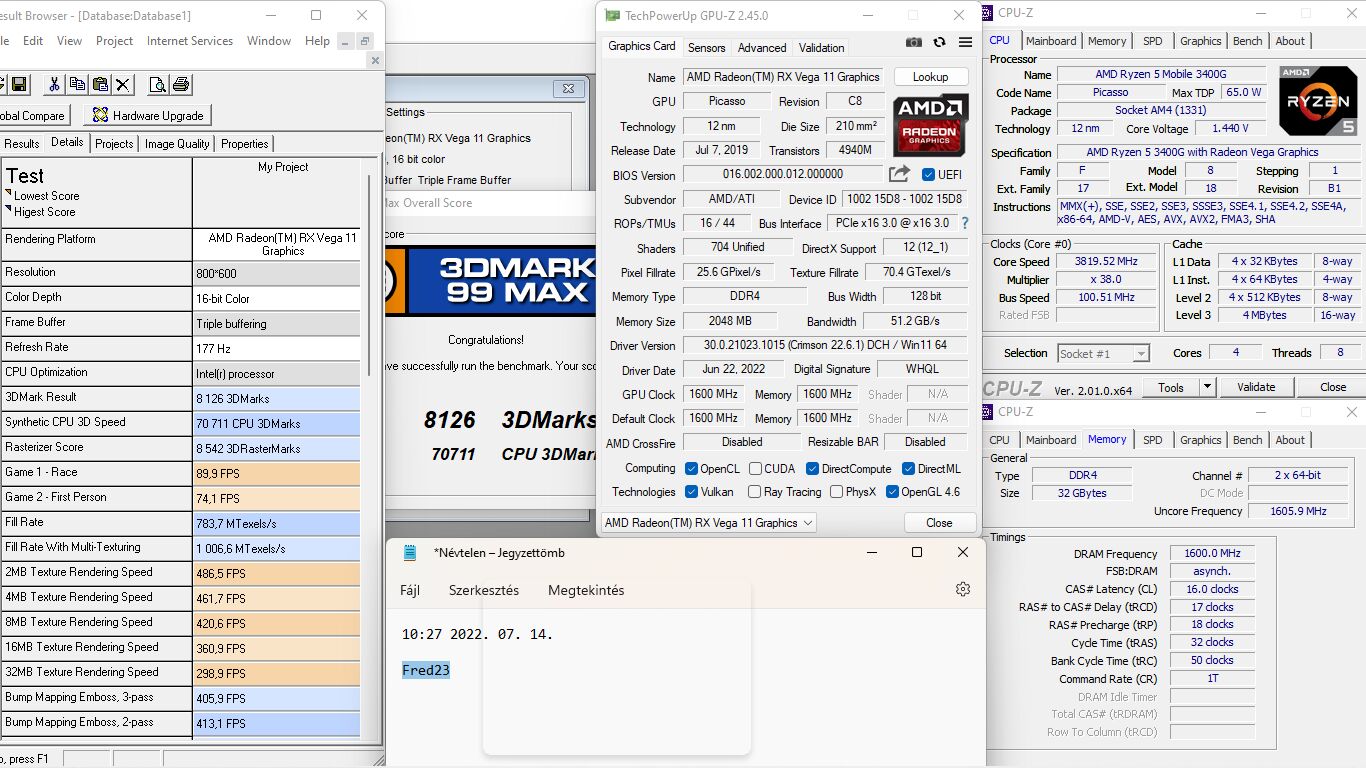The image size is (1366, 768).
Task: Click the Lookup button in GPU-Z
Action: point(930,77)
